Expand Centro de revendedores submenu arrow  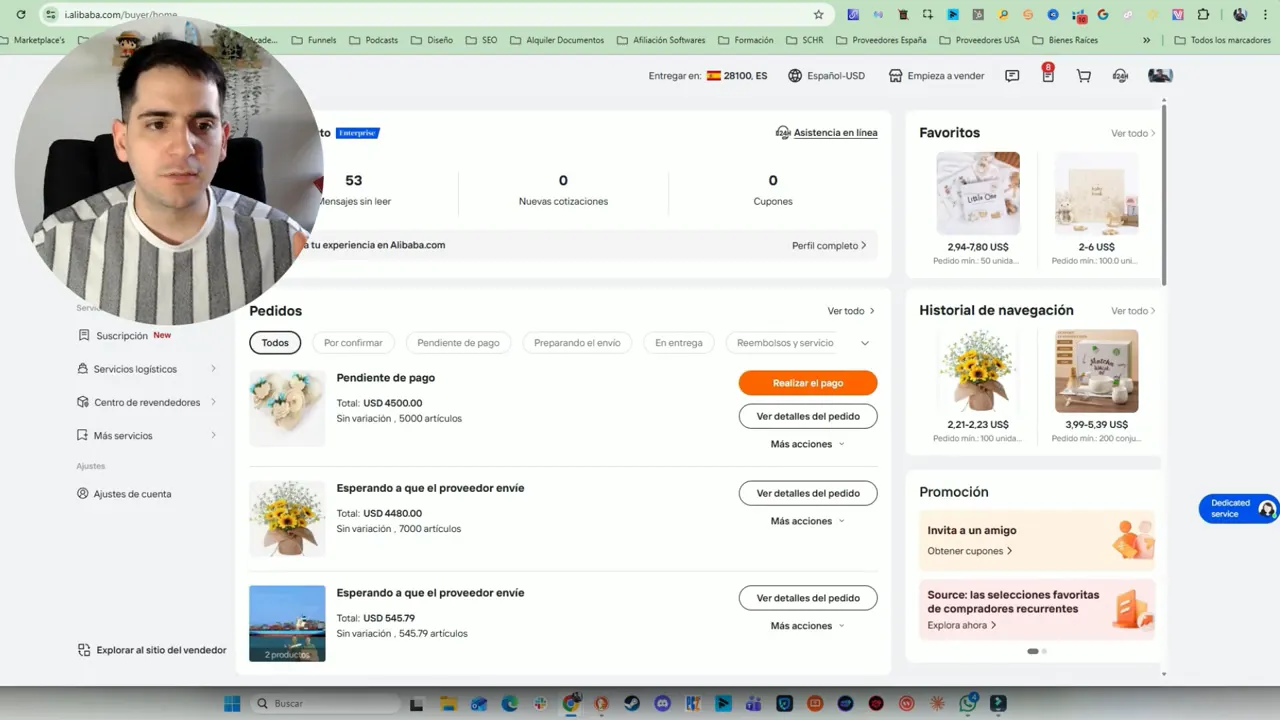click(213, 402)
